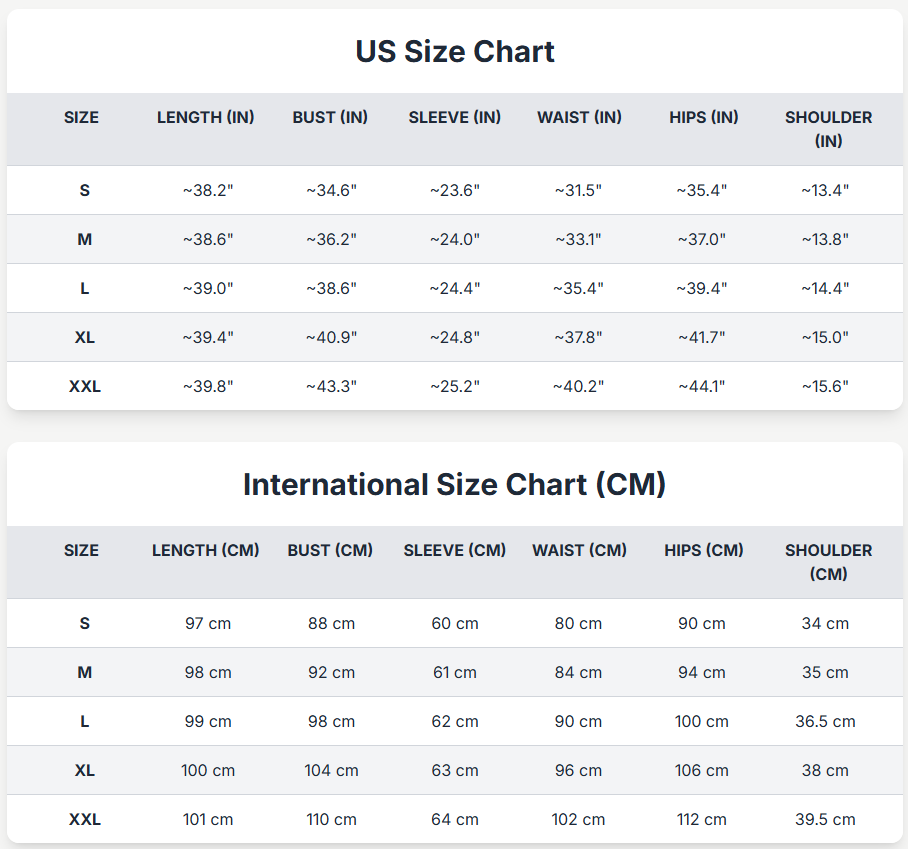The height and width of the screenshot is (849, 908).
Task: Select the 112 cm hips value
Action: (x=702, y=819)
